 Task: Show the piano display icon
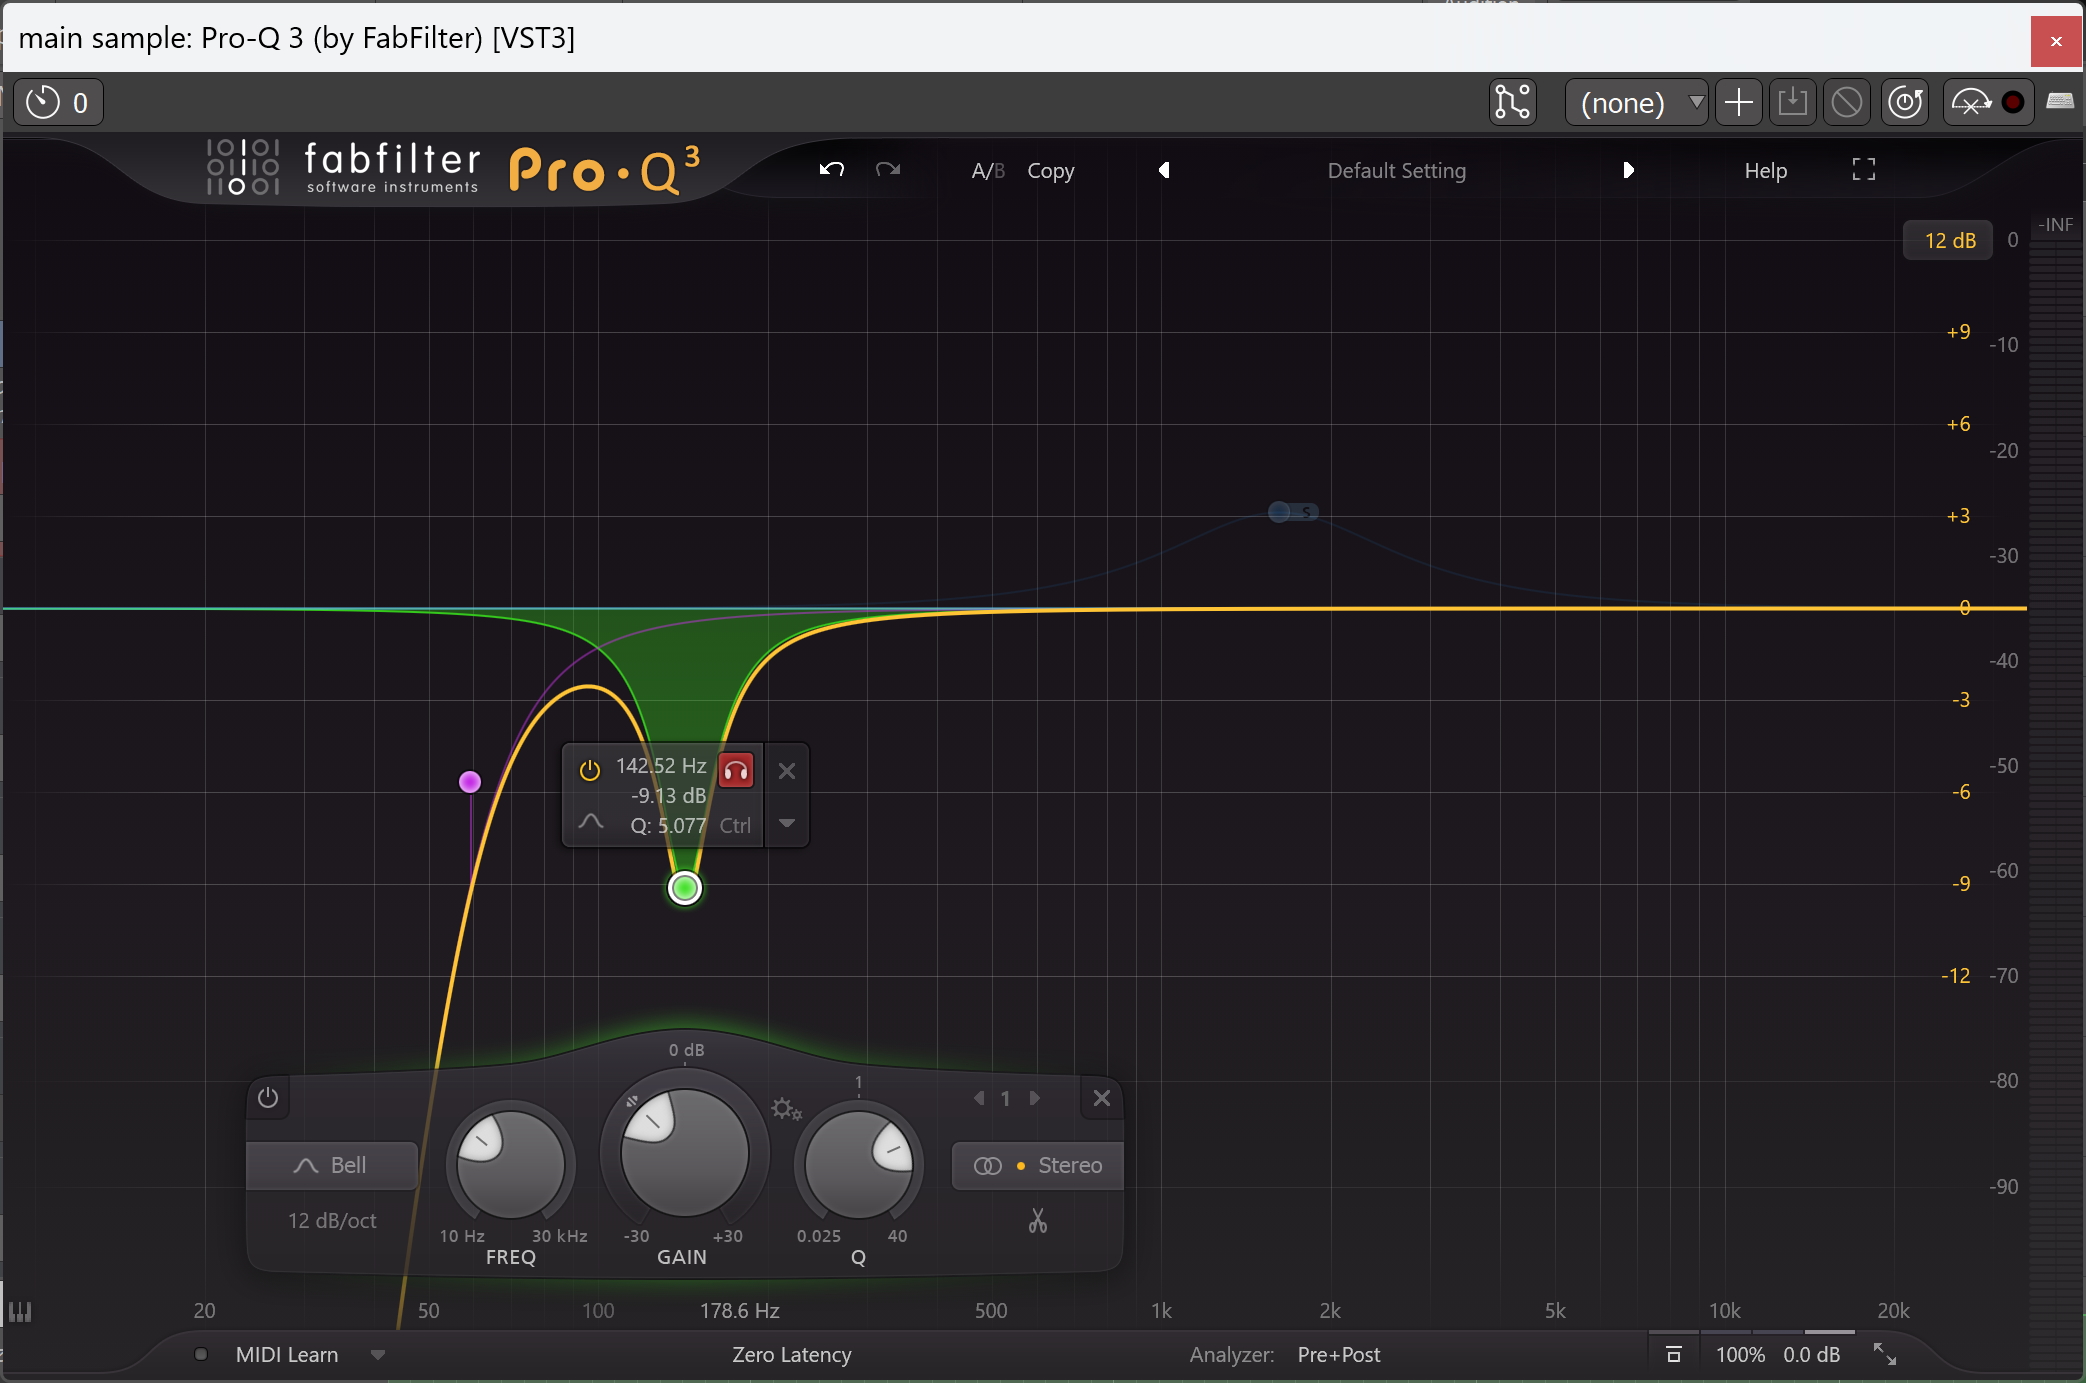tap(20, 1312)
